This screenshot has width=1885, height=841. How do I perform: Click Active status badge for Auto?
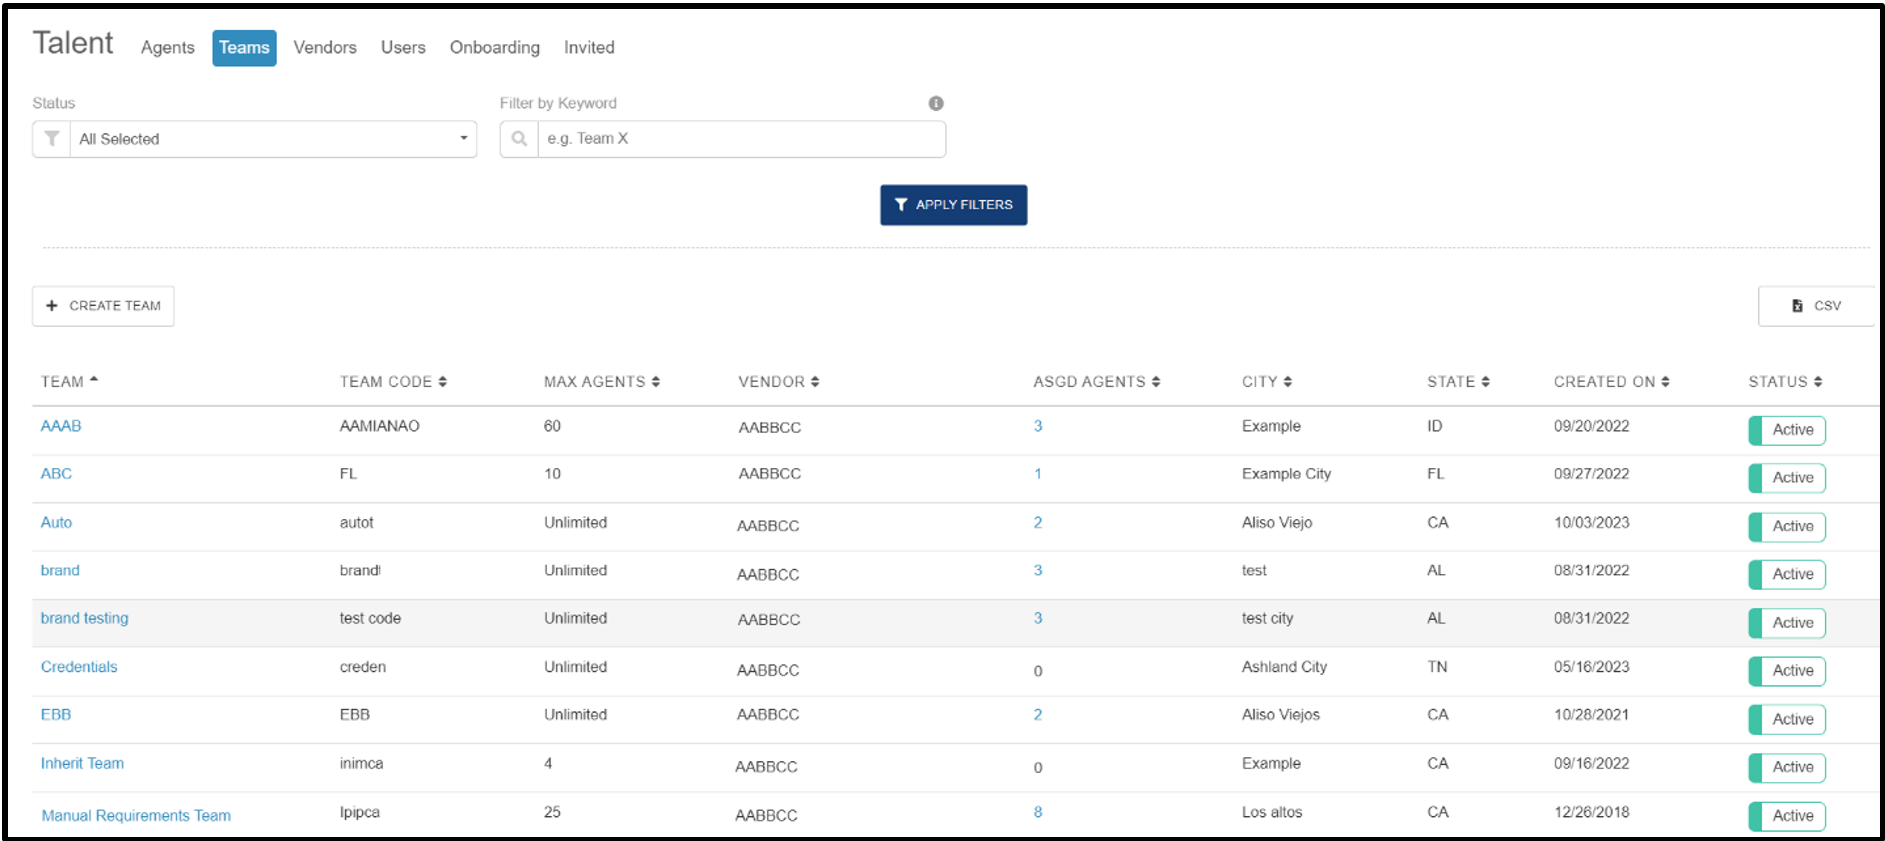(x=1787, y=526)
